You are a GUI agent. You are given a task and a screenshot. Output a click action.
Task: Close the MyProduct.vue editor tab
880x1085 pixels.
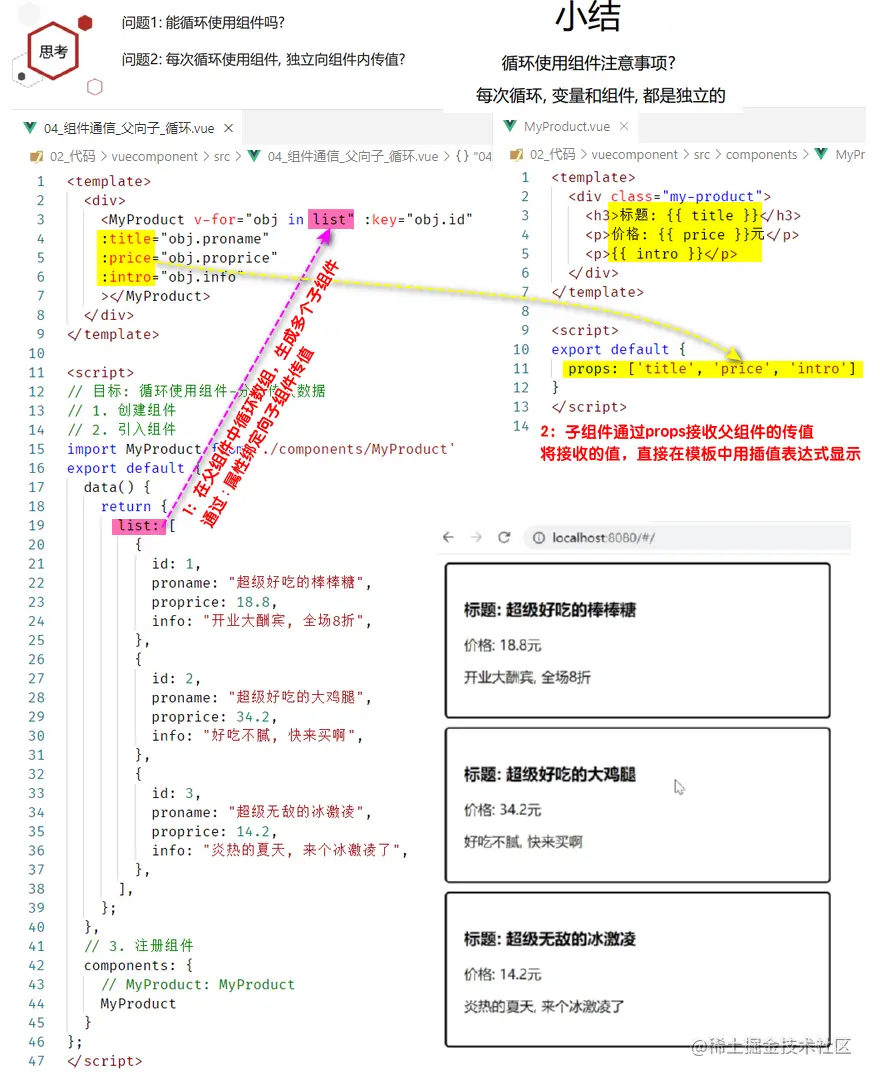click(x=624, y=126)
